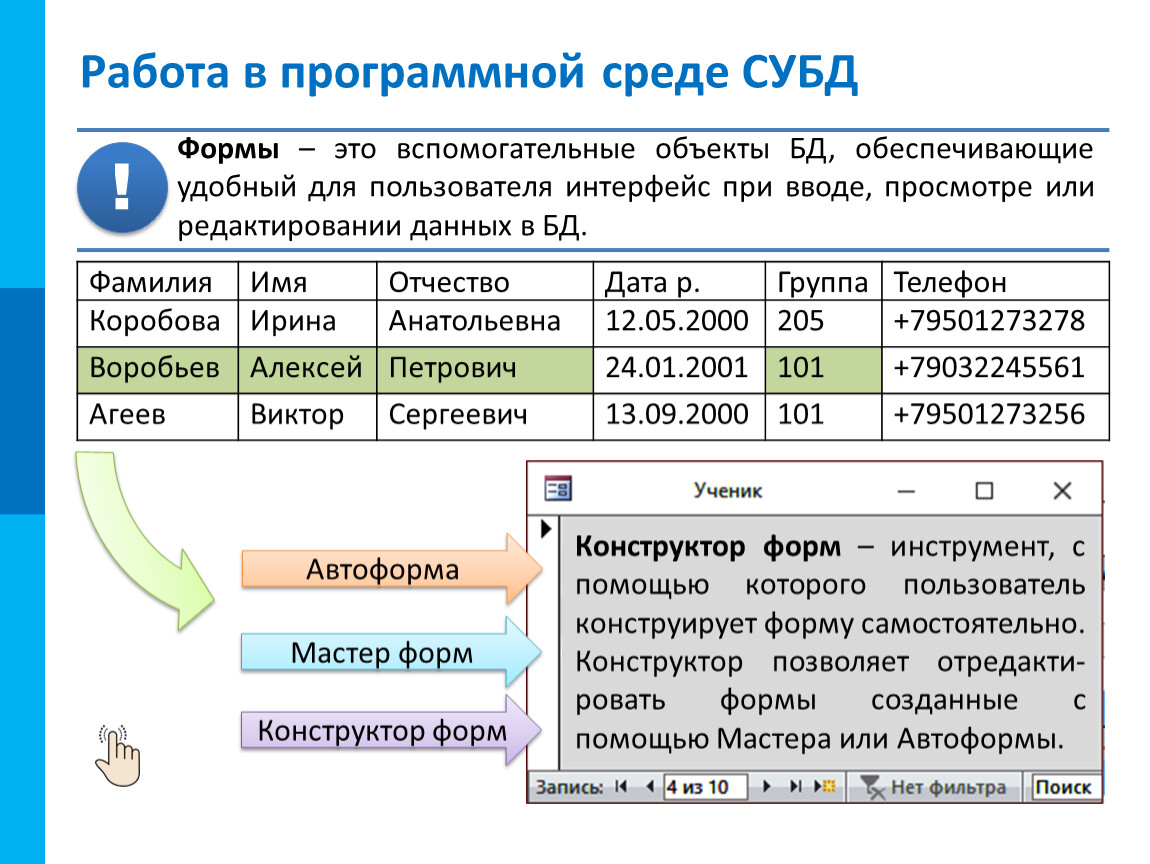Go to next record arrow

click(x=768, y=787)
